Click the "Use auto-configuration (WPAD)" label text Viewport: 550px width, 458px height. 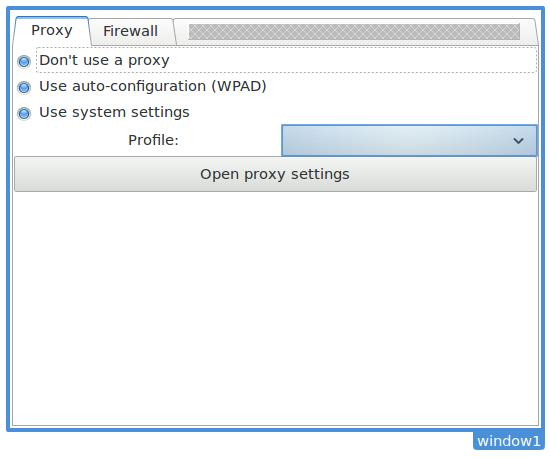click(153, 86)
